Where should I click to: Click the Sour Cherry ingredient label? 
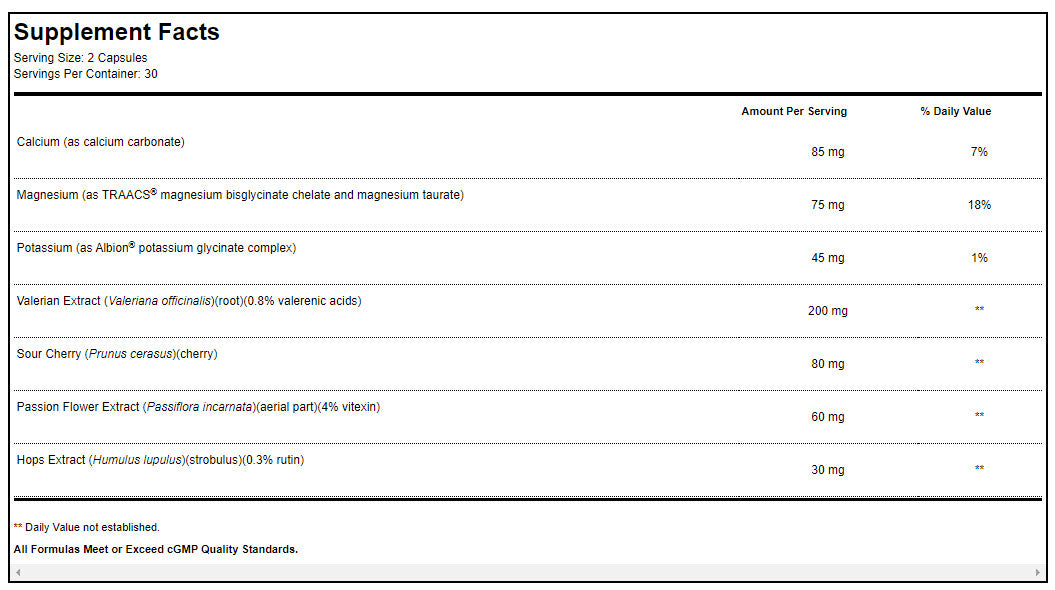(x=117, y=354)
